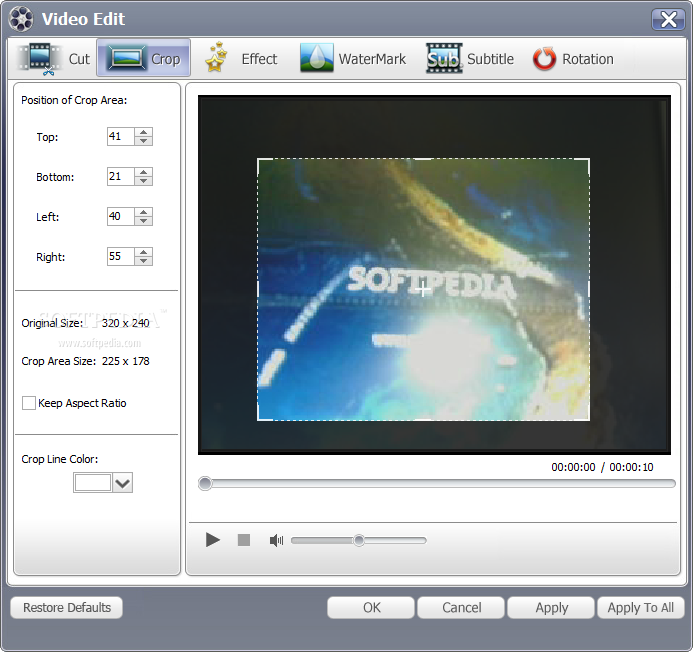The width and height of the screenshot is (693, 652).
Task: Open the Cut tab
Action: pos(54,59)
